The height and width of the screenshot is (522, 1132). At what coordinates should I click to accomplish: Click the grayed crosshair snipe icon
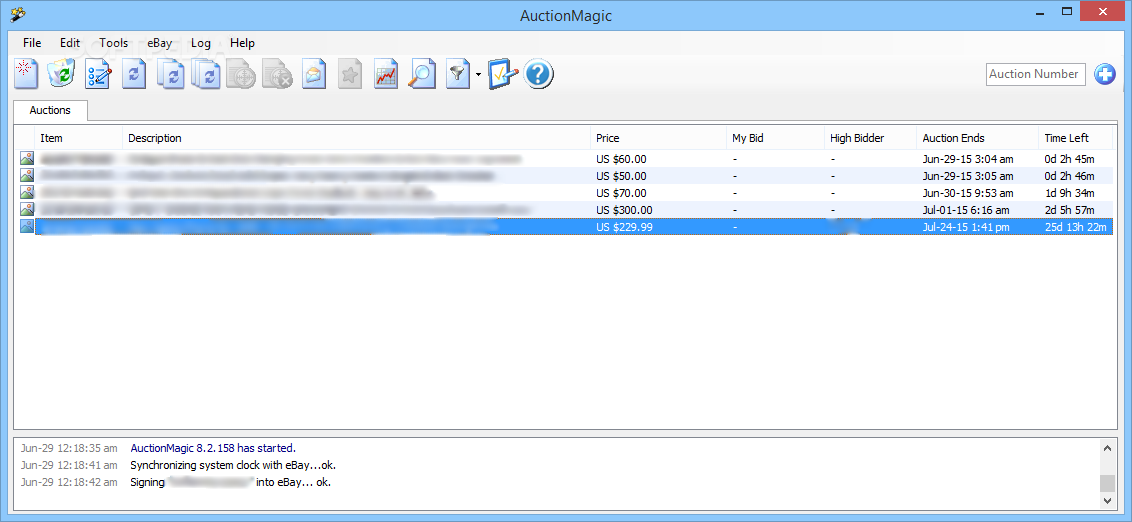(x=242, y=74)
